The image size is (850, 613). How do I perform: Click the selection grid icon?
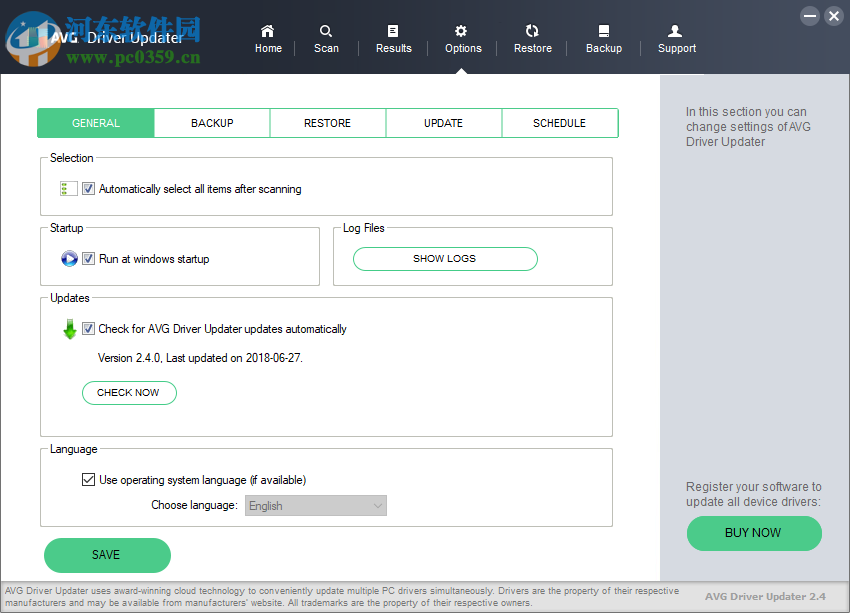(x=67, y=188)
